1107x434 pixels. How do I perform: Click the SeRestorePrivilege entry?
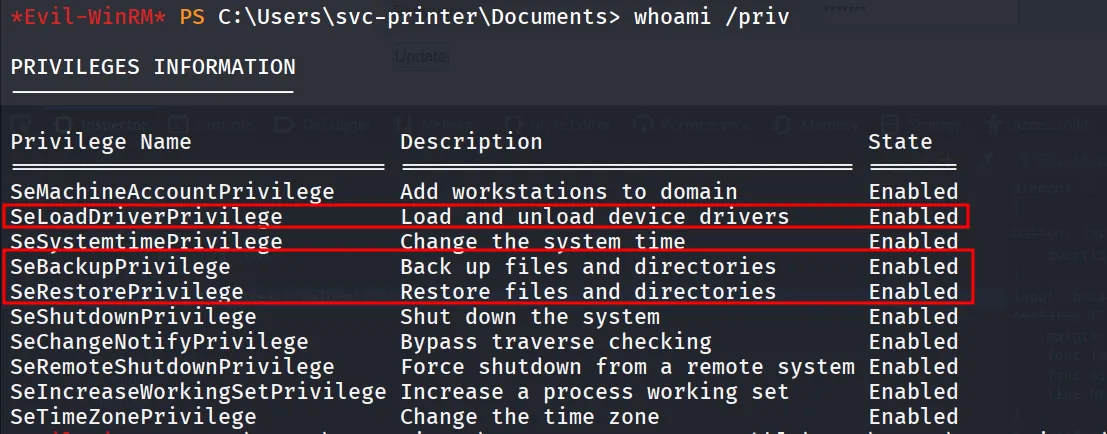coord(126,291)
